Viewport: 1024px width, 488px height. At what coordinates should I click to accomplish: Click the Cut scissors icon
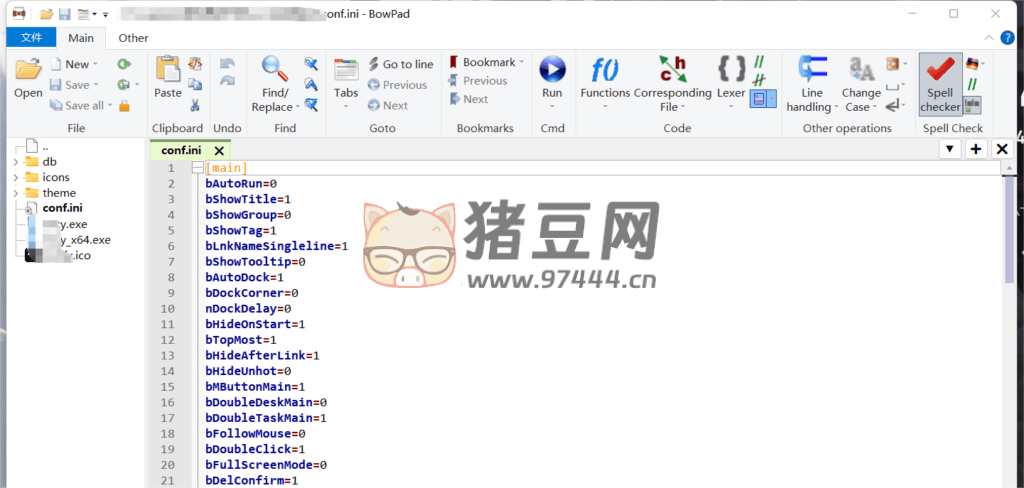(x=195, y=105)
